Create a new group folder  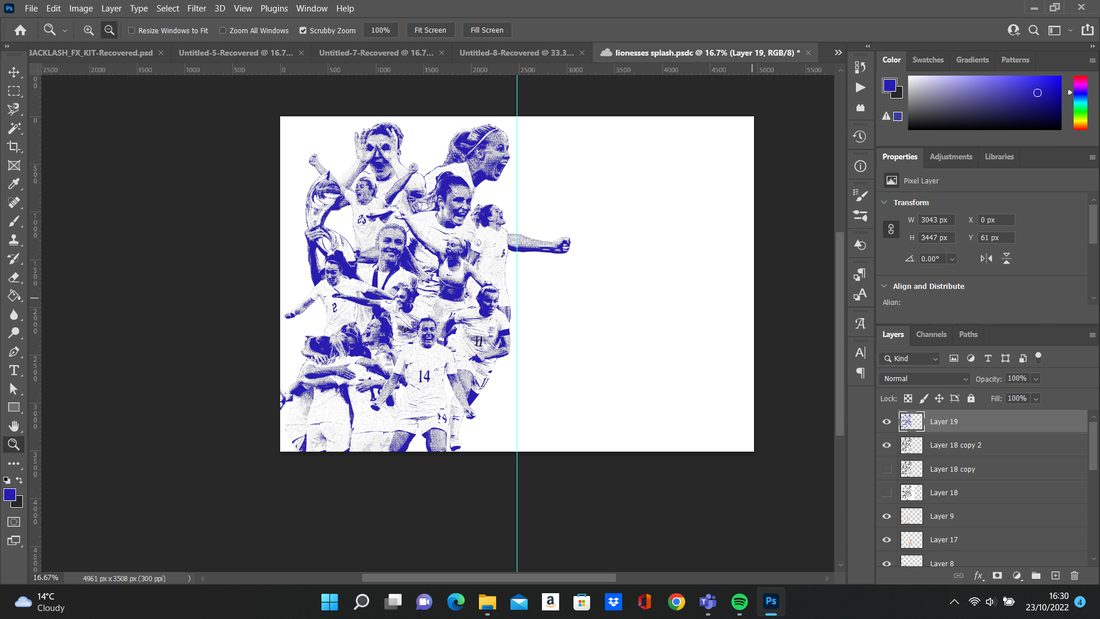(1036, 575)
